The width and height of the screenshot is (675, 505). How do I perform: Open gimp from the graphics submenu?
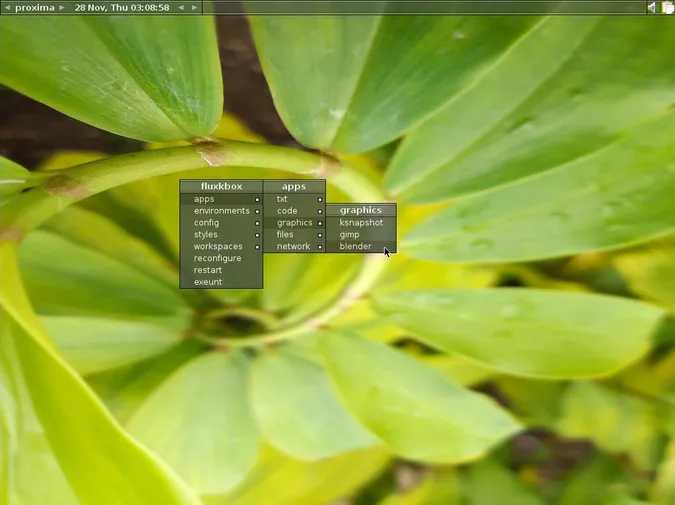point(350,235)
